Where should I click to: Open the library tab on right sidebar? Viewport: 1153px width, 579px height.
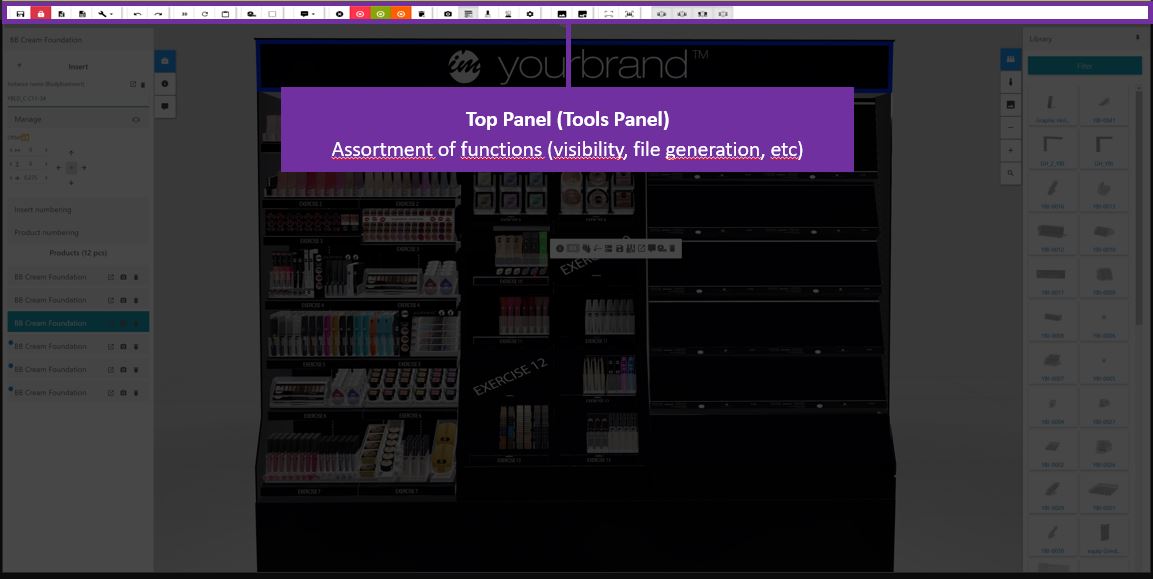[1011, 60]
